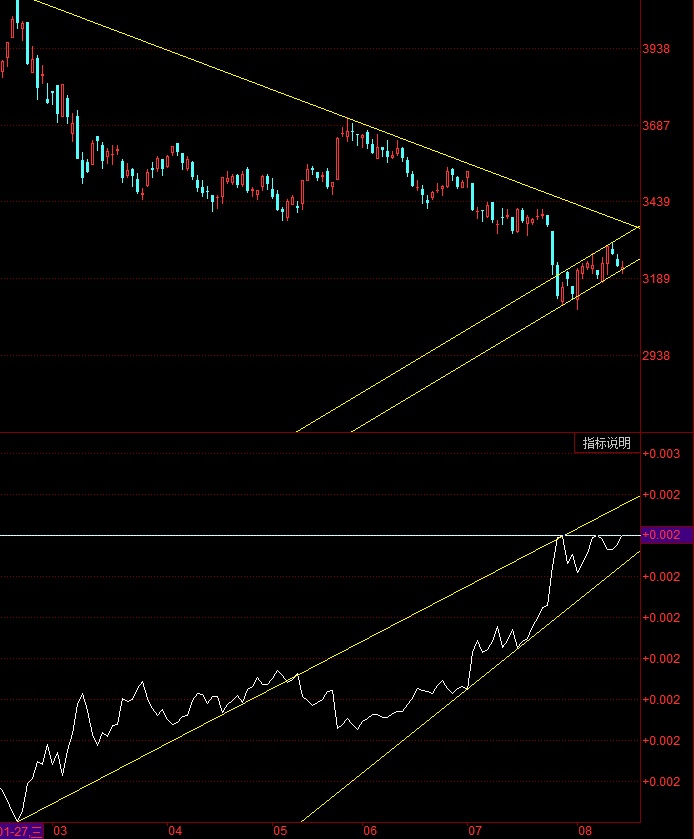Image resolution: width=694 pixels, height=839 pixels.
Task: Click the purple highlighted +0.002 value tag
Action: 667,535
